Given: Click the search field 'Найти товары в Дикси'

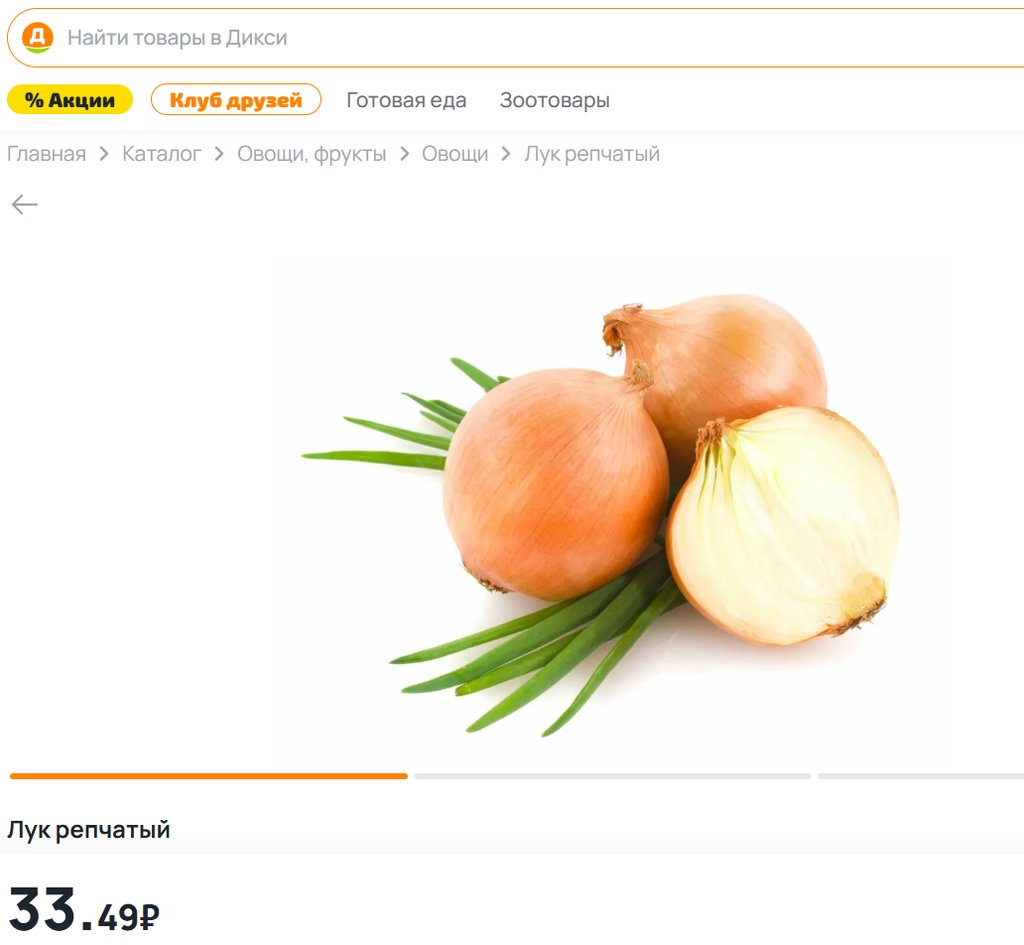Looking at the screenshot, I should click(516, 38).
